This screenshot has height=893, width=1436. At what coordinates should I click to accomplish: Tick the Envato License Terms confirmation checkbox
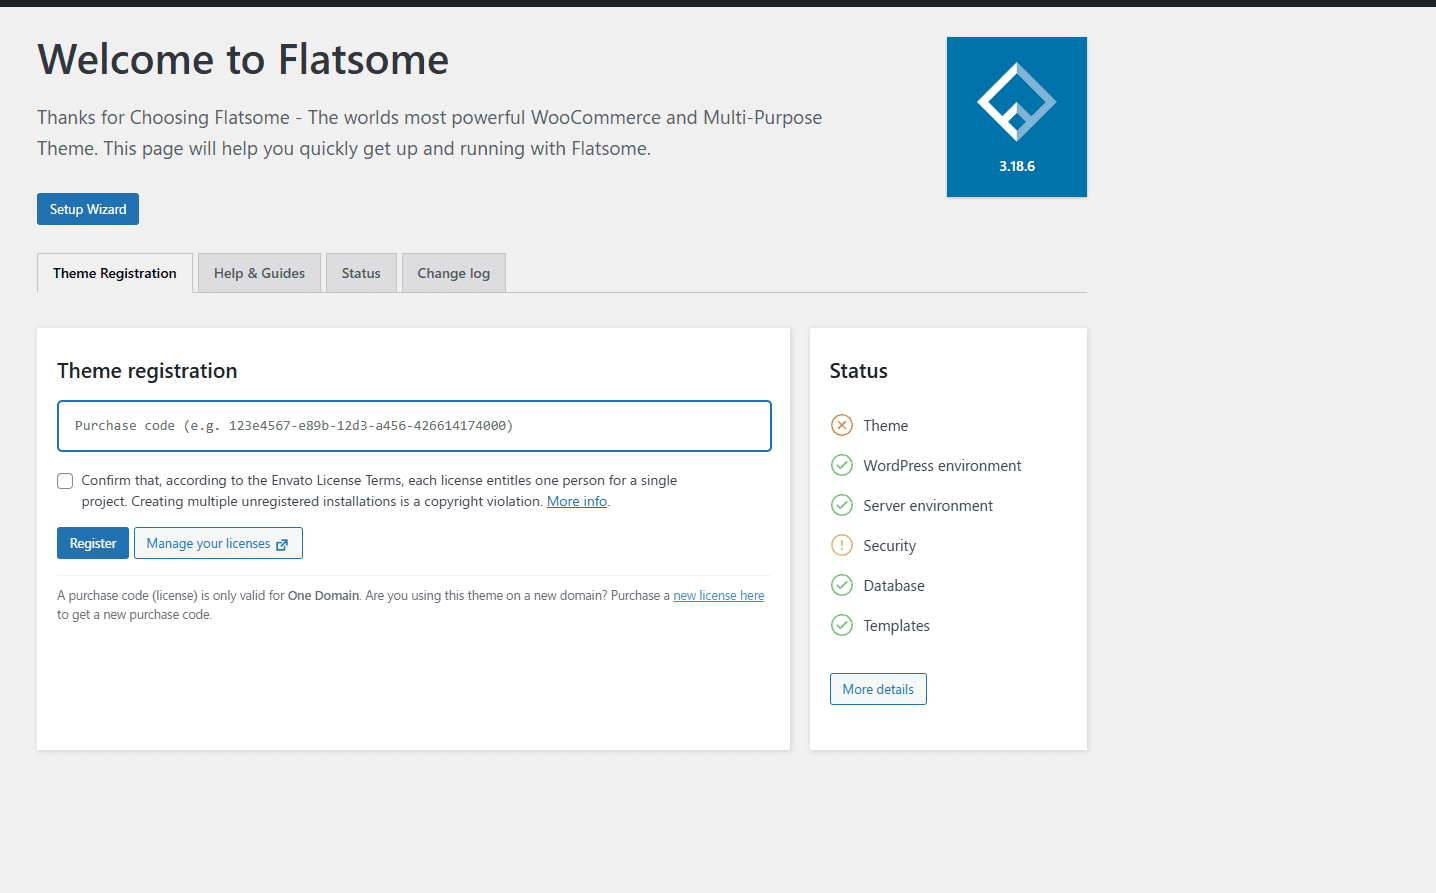(65, 481)
